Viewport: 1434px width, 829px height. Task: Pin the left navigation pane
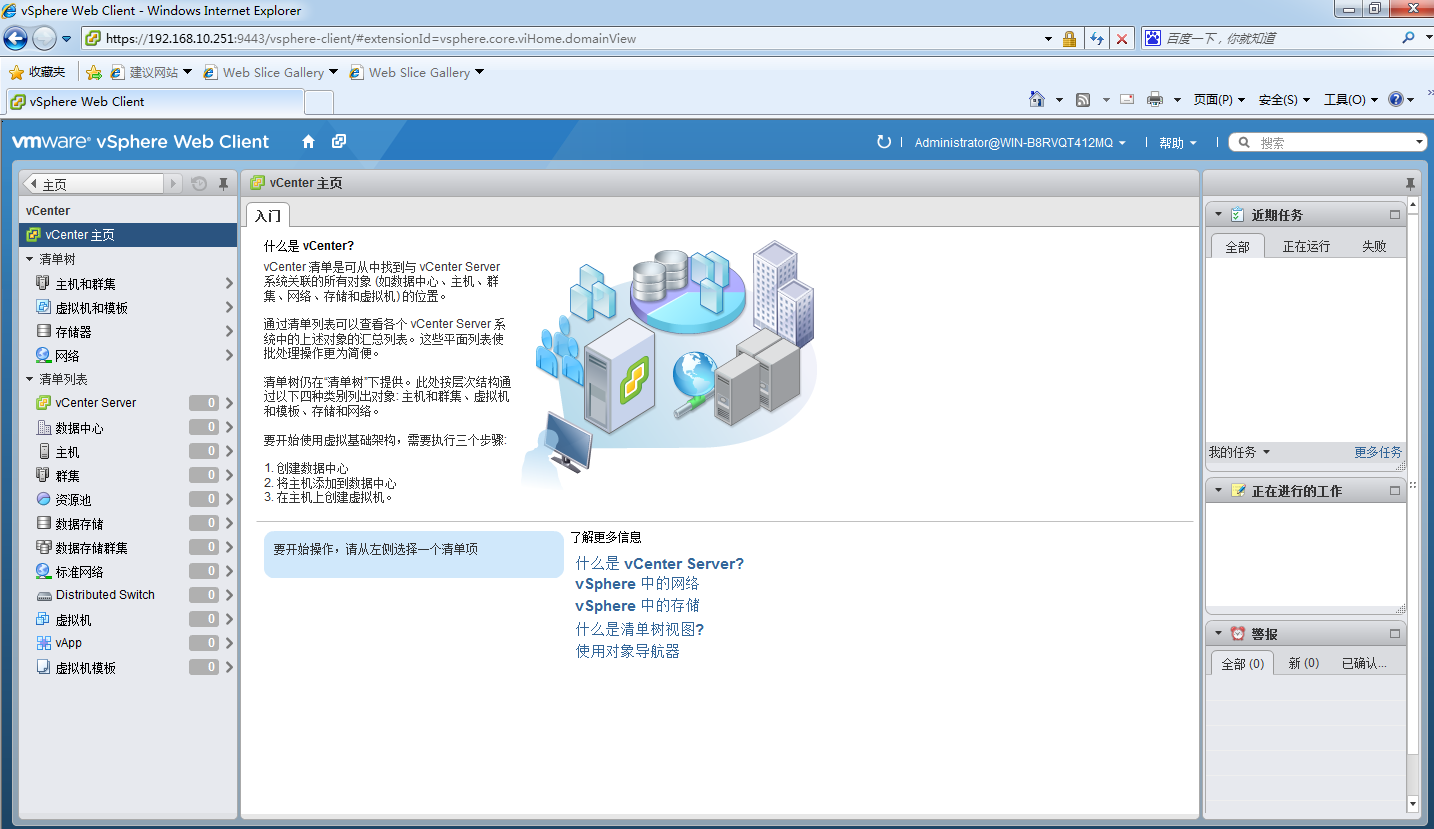(225, 183)
